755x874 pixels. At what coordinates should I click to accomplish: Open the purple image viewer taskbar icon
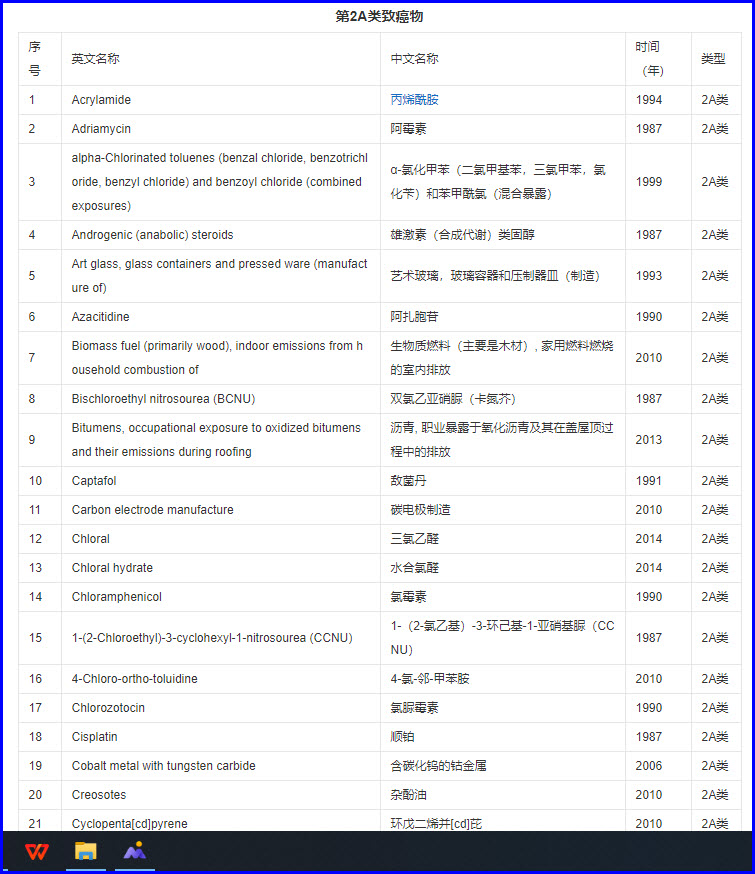pos(135,851)
